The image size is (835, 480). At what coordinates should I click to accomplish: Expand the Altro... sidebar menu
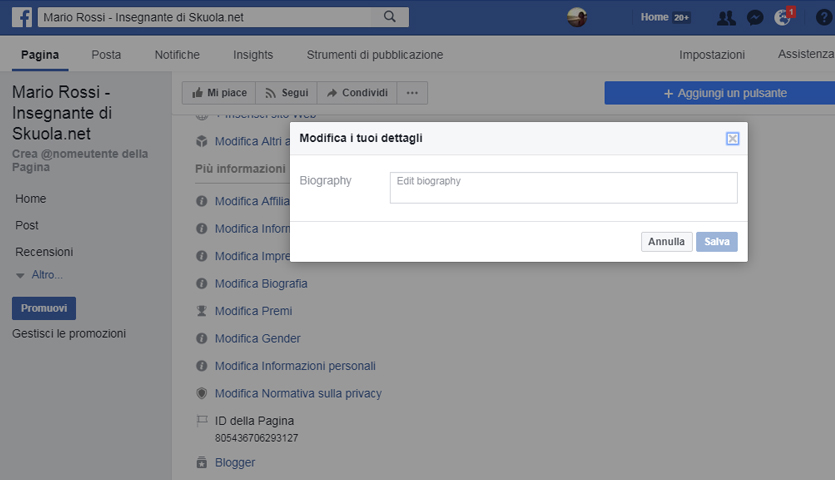[46, 275]
